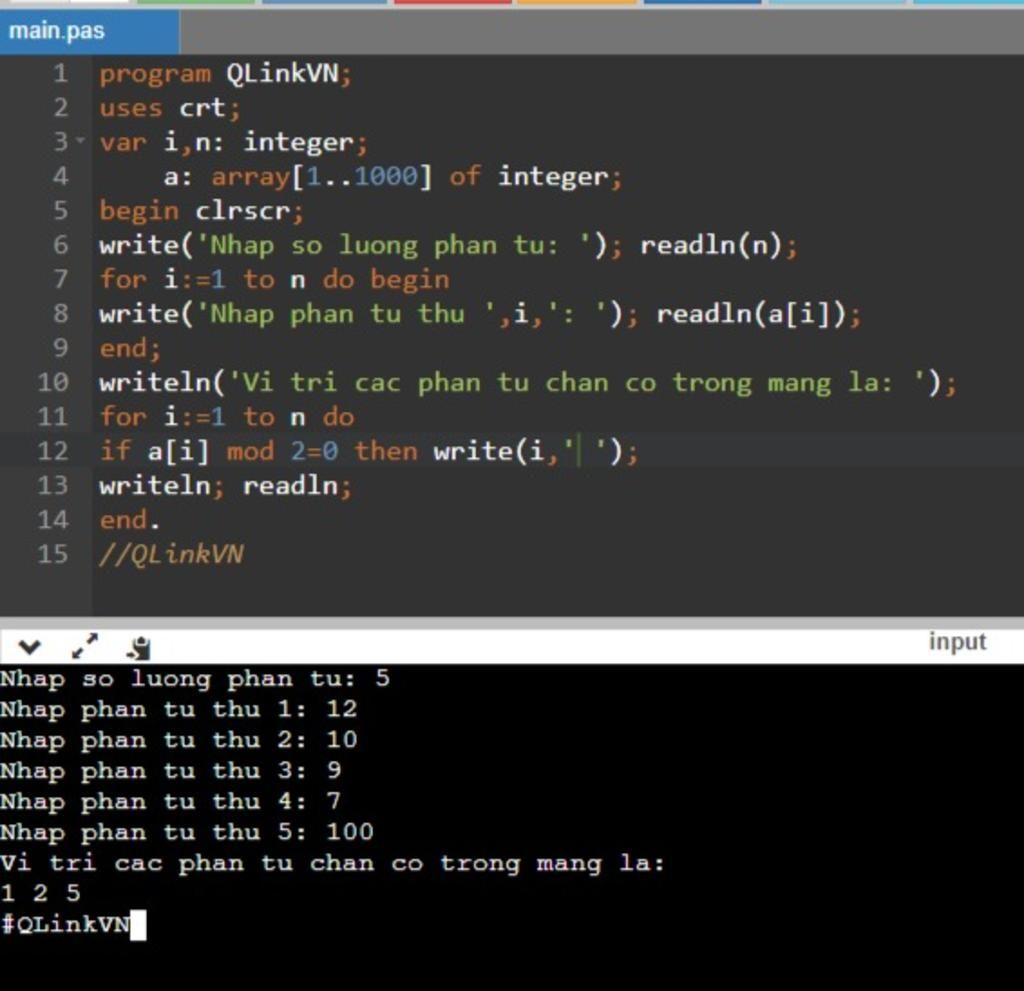Click the console clear/copy icon beside the expand arrows
The image size is (1024, 991).
(x=138, y=647)
